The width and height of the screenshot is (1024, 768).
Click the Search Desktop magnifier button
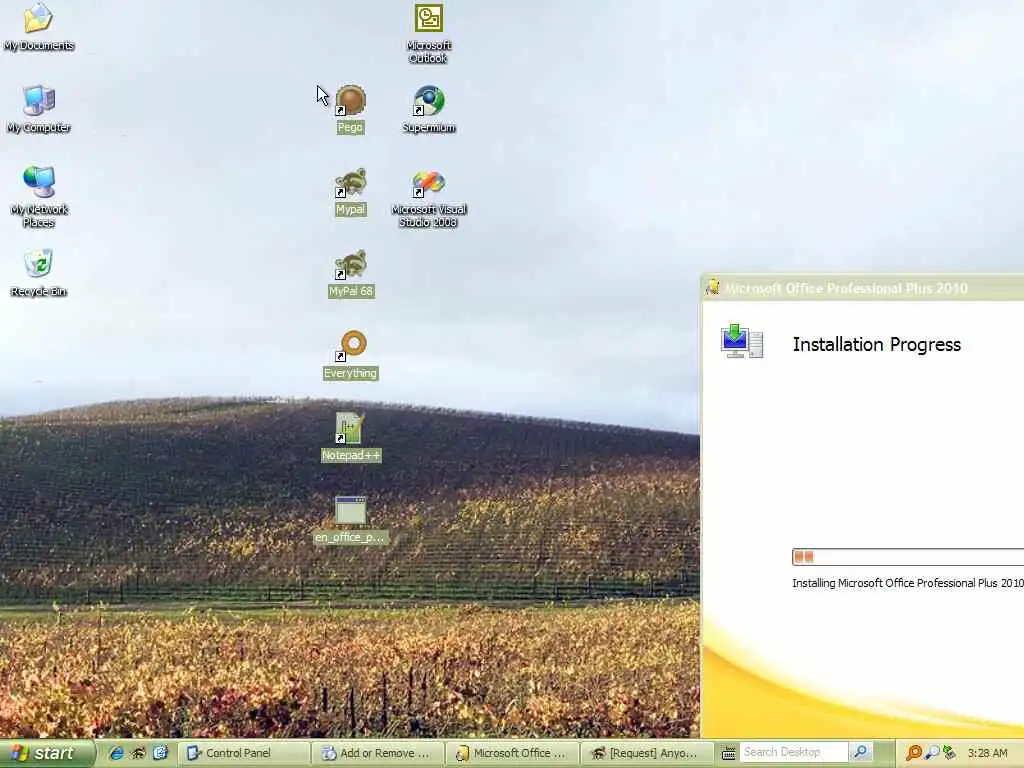tap(861, 752)
